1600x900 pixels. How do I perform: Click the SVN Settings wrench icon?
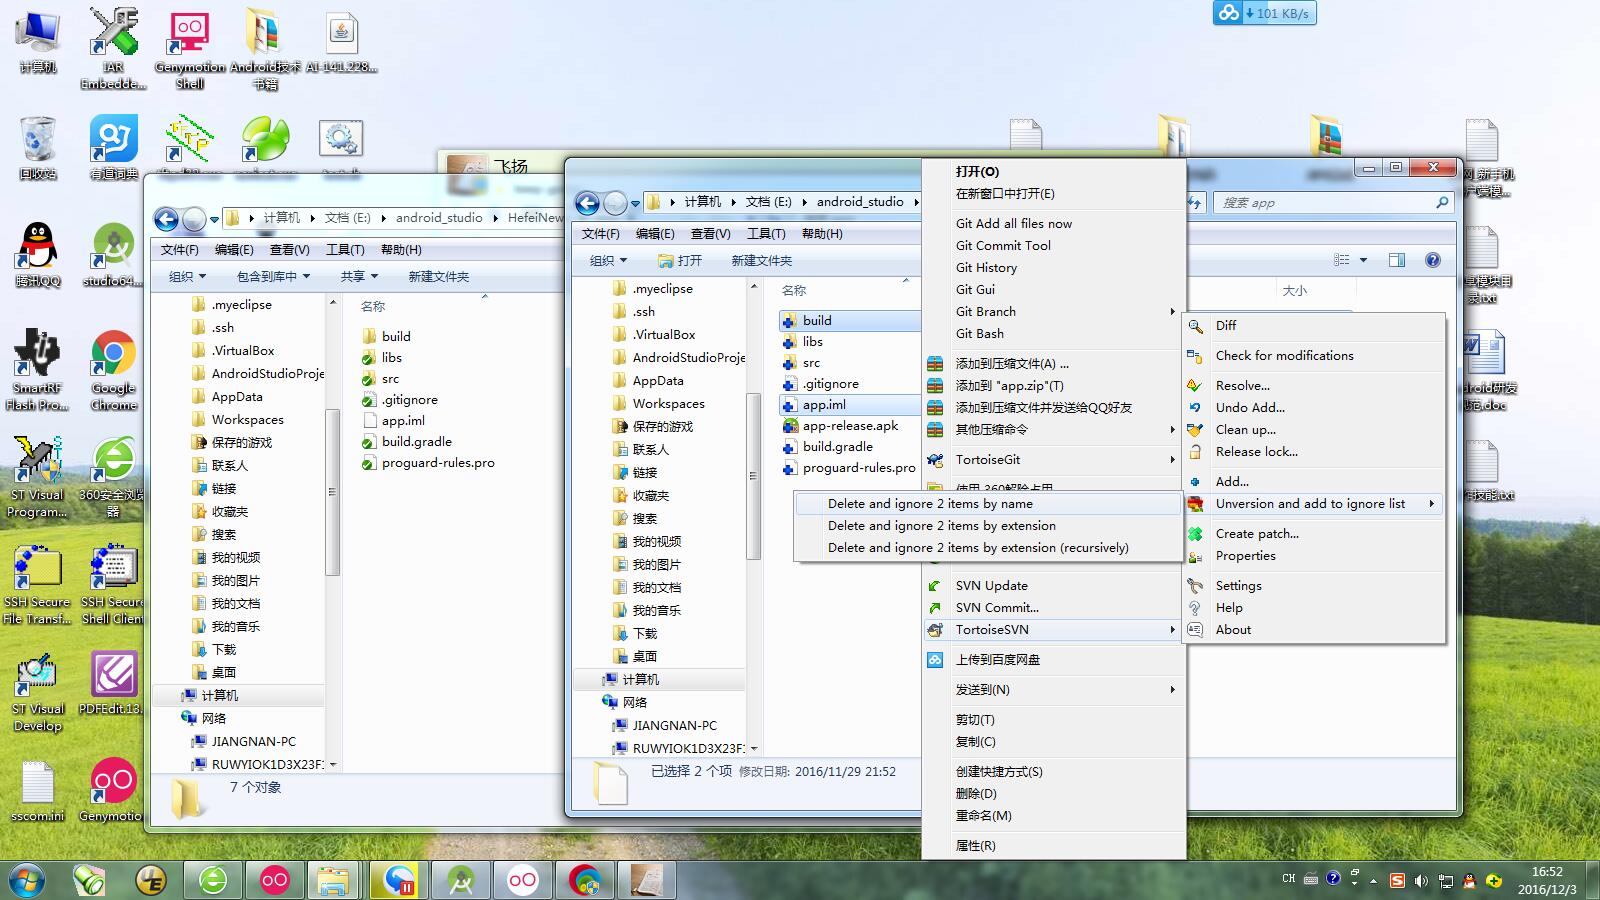tap(1195, 586)
